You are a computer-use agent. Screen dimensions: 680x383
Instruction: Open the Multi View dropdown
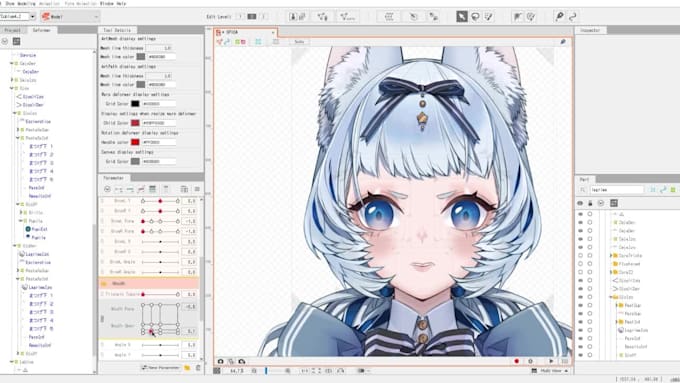tap(550, 371)
